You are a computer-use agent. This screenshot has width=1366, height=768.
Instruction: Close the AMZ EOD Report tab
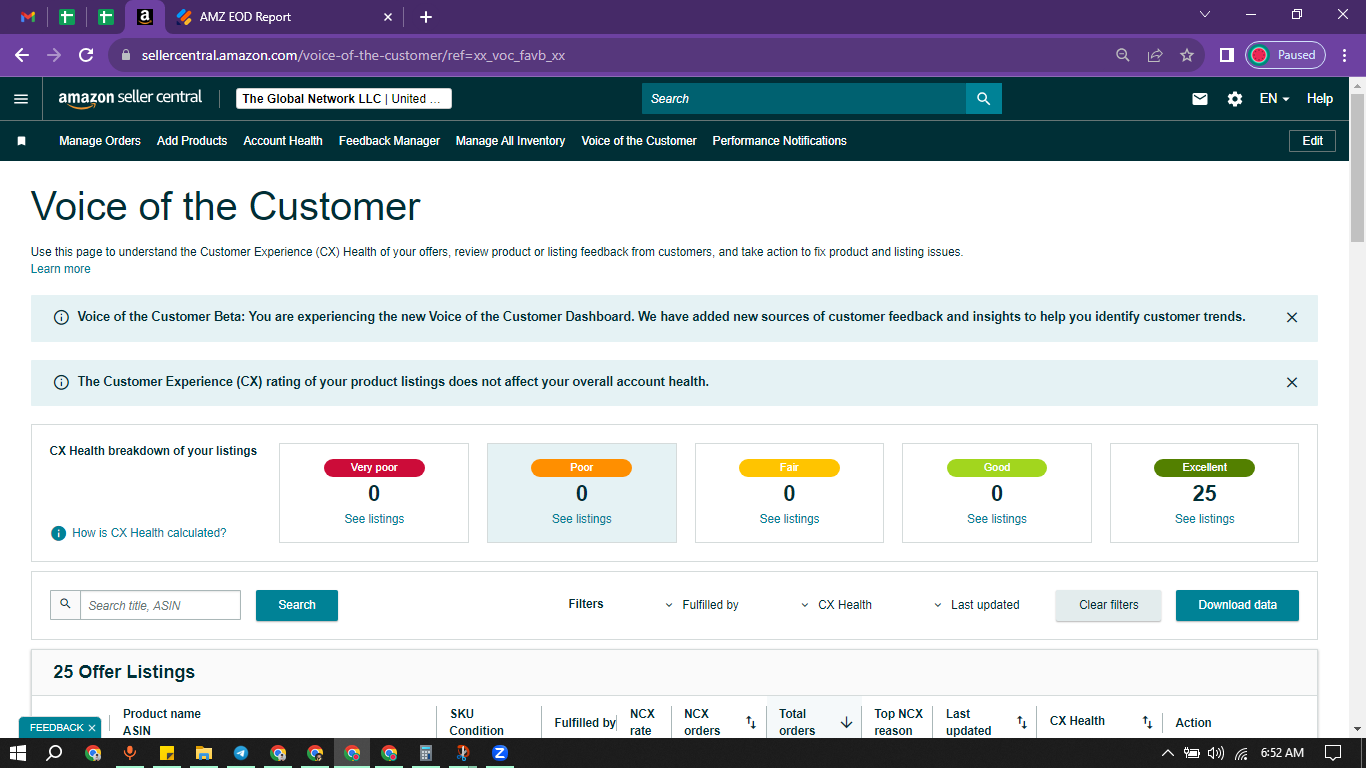[x=389, y=17]
